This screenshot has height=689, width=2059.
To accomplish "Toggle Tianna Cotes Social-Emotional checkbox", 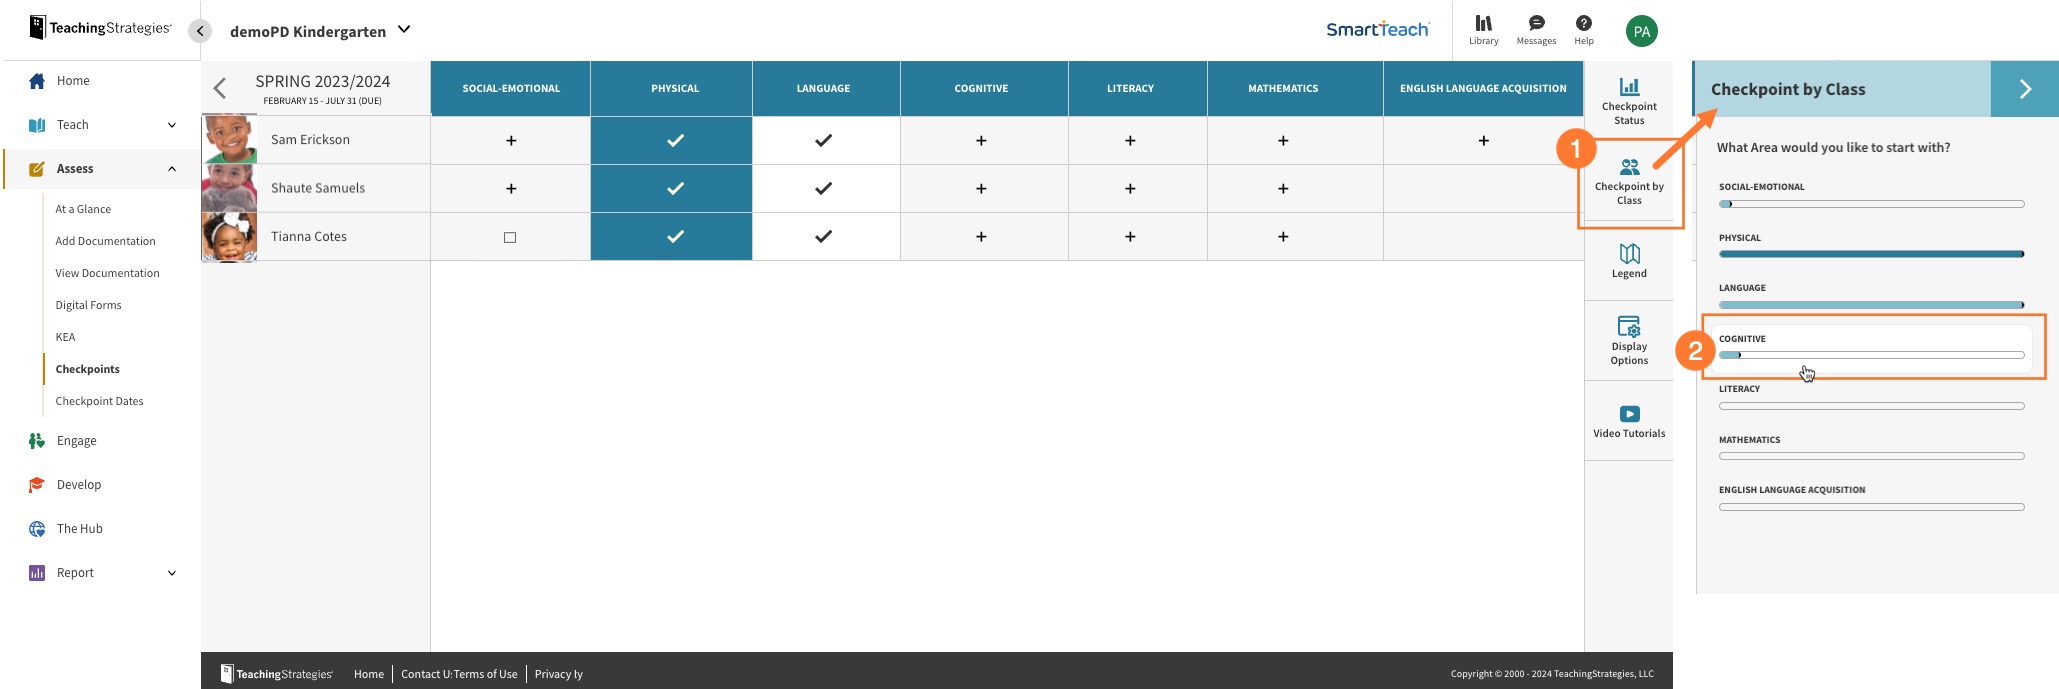I will tap(510, 237).
